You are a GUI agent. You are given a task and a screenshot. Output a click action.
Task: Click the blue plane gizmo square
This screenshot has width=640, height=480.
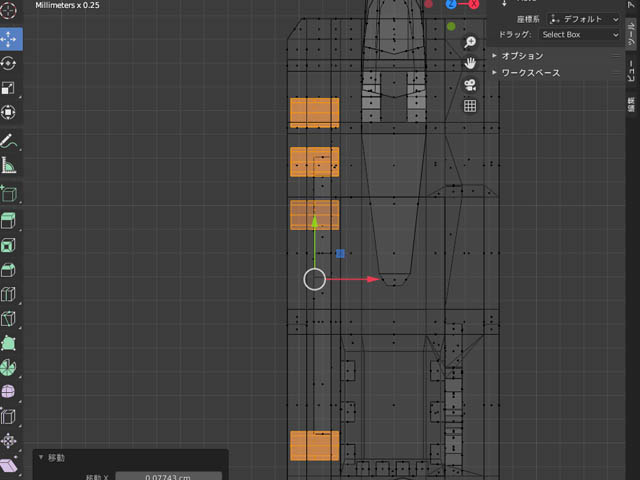[x=340, y=253]
